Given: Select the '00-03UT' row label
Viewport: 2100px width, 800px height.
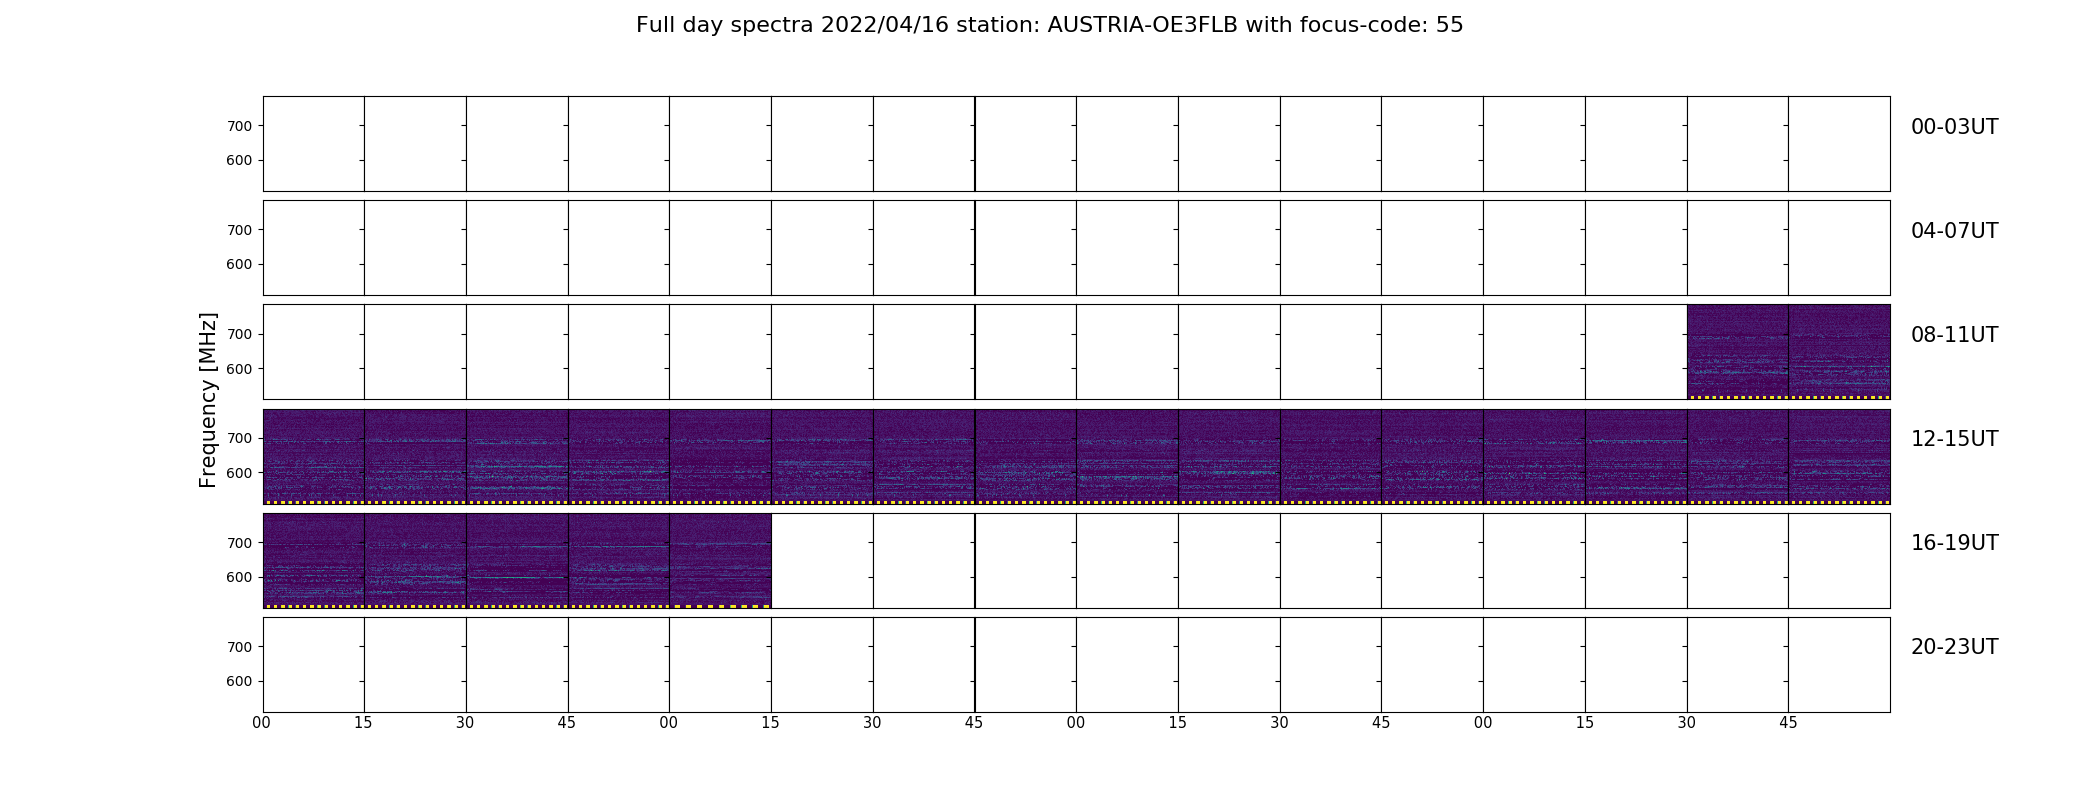Looking at the screenshot, I should pos(1954,127).
